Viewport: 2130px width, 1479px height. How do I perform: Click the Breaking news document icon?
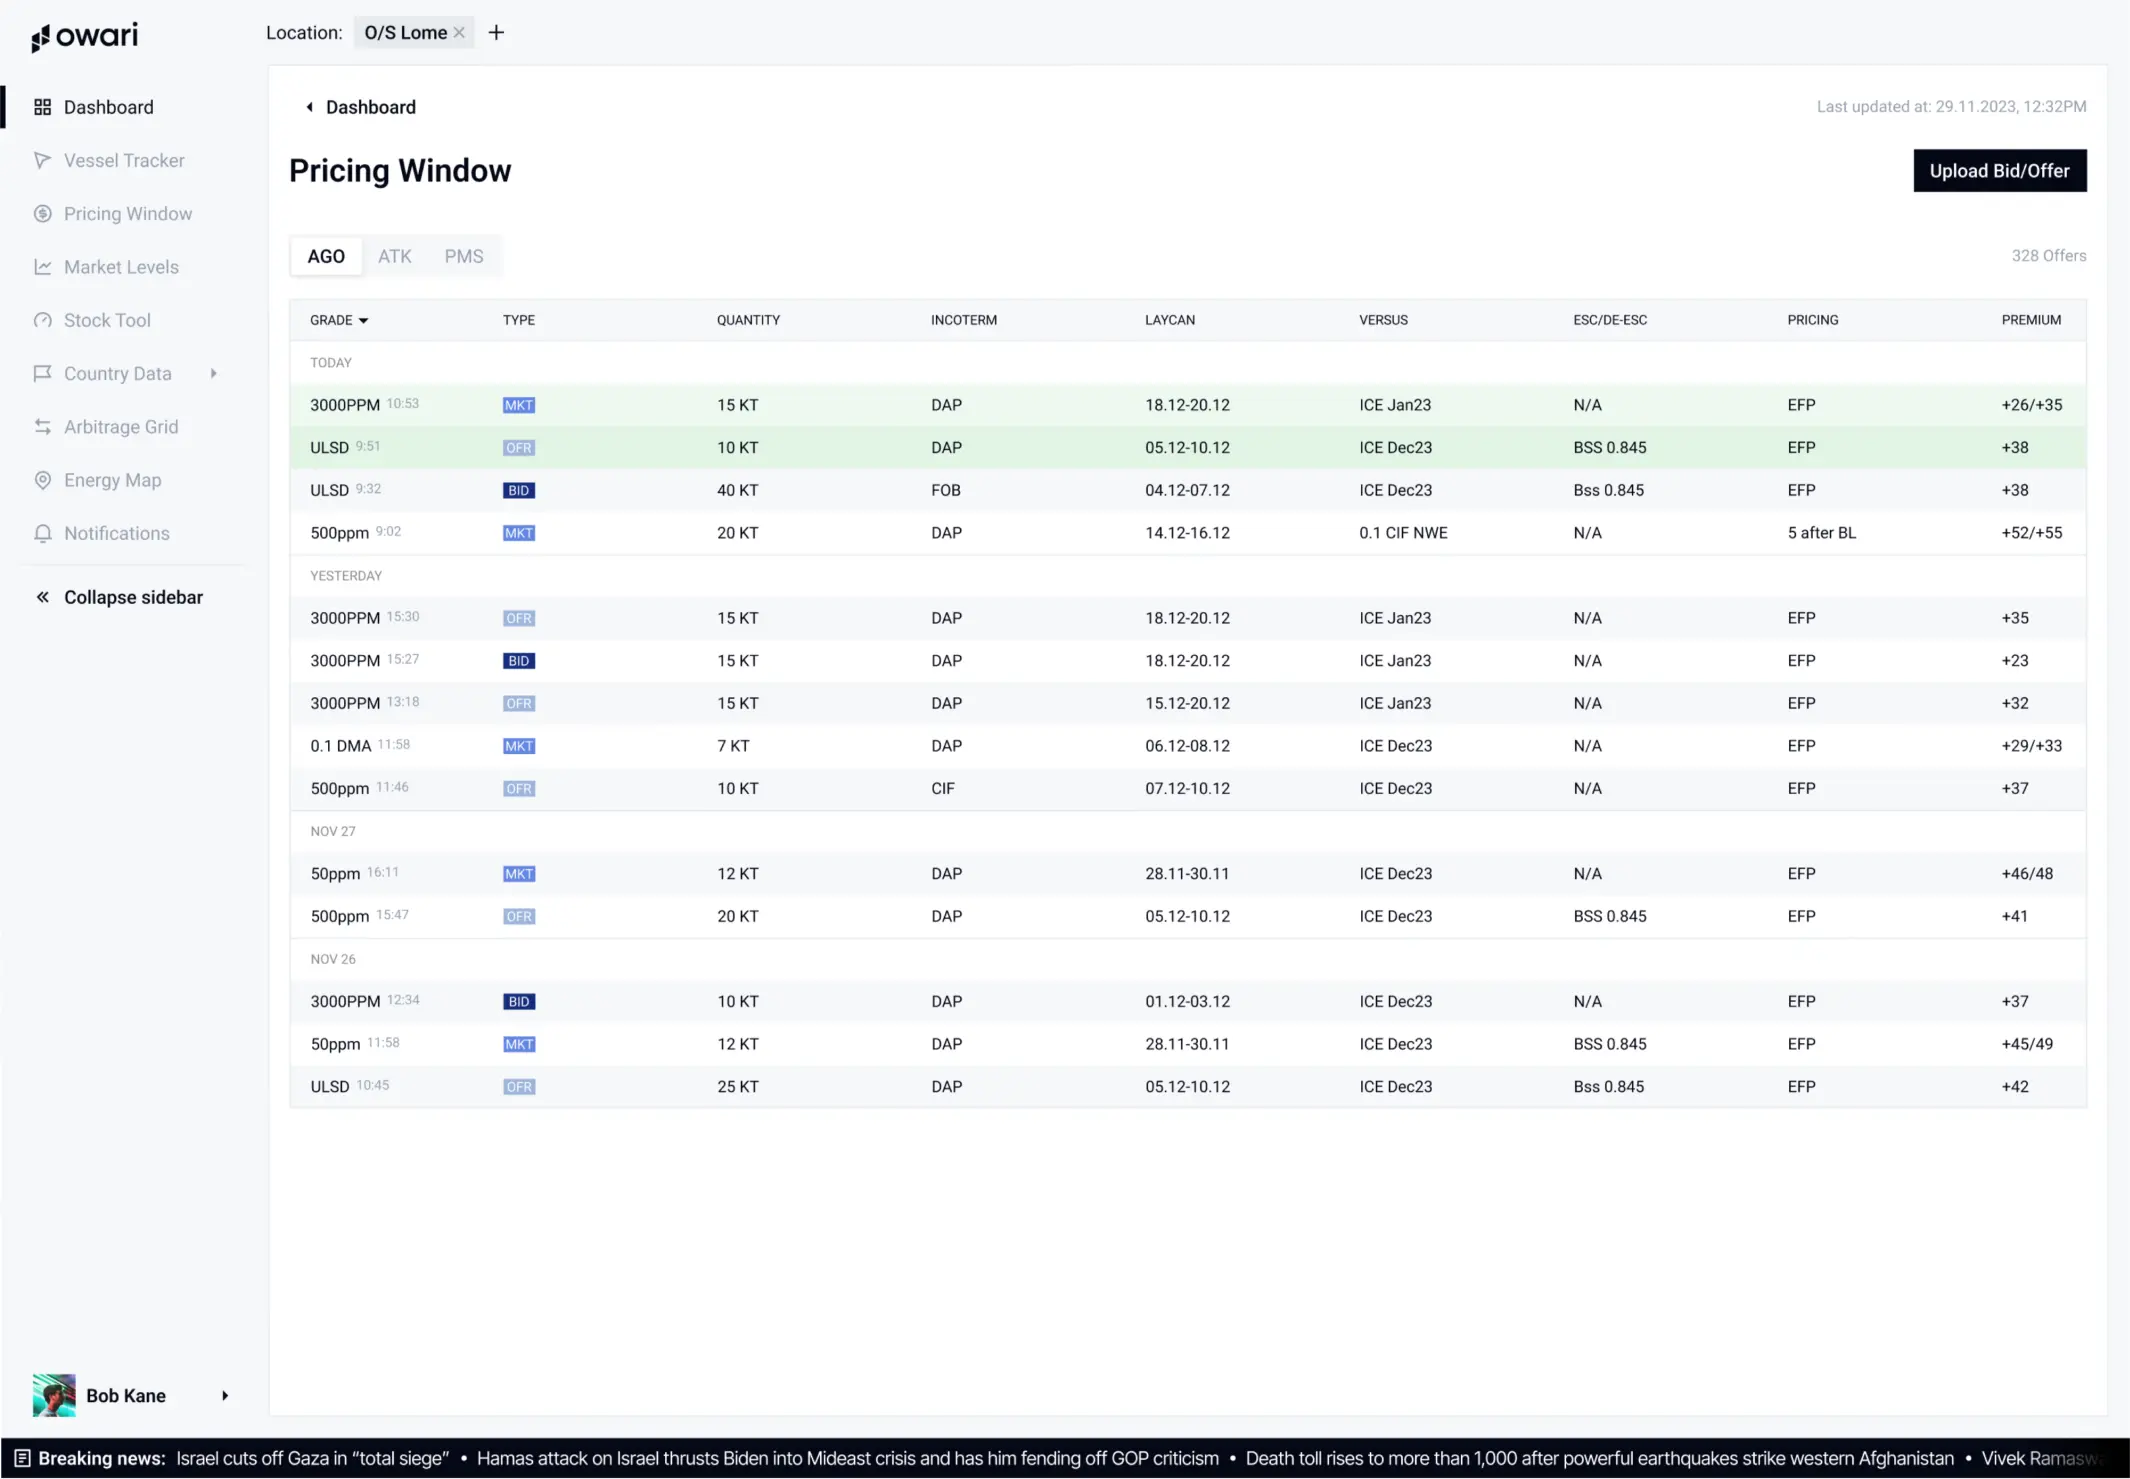pyautogui.click(x=22, y=1458)
